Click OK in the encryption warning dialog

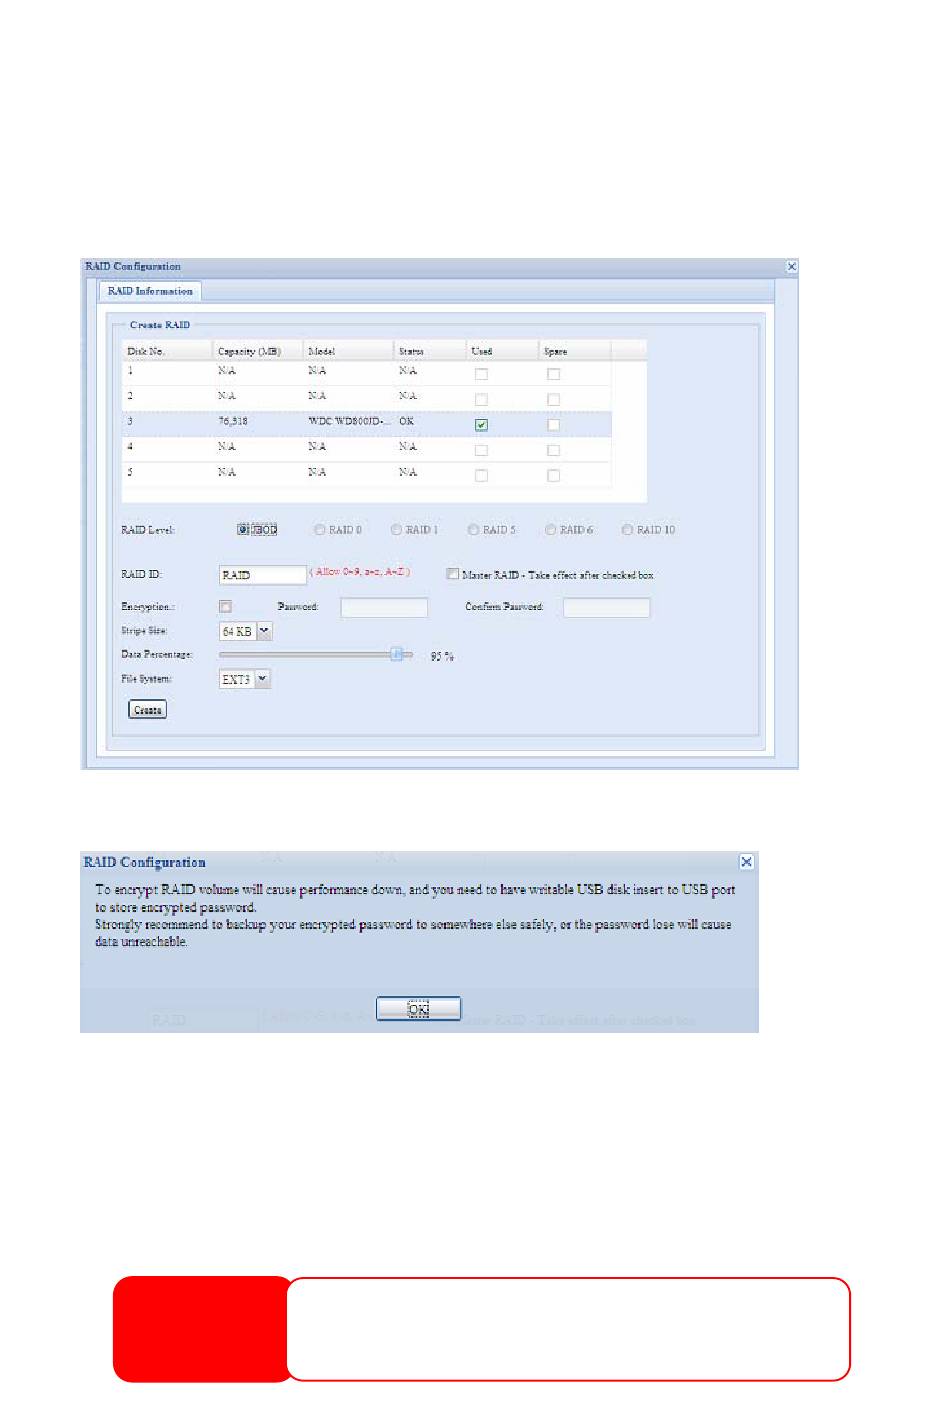(418, 1009)
